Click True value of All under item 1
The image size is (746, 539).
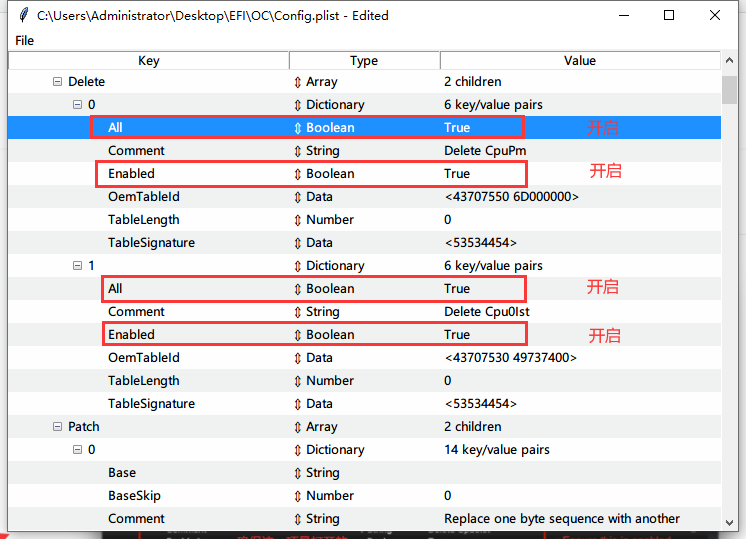(457, 289)
